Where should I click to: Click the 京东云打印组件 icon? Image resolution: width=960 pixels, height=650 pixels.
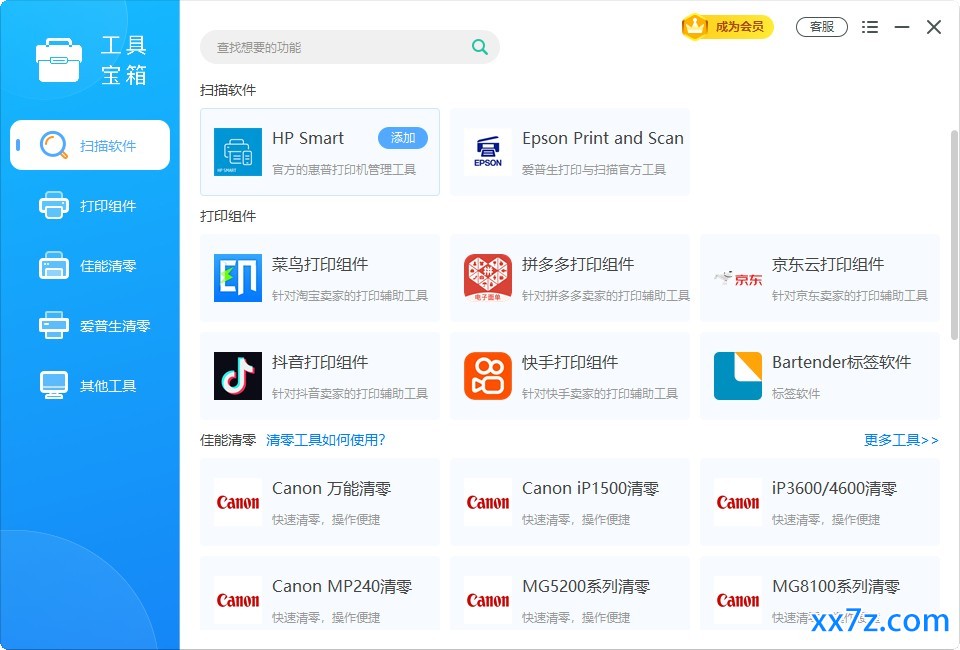point(738,278)
